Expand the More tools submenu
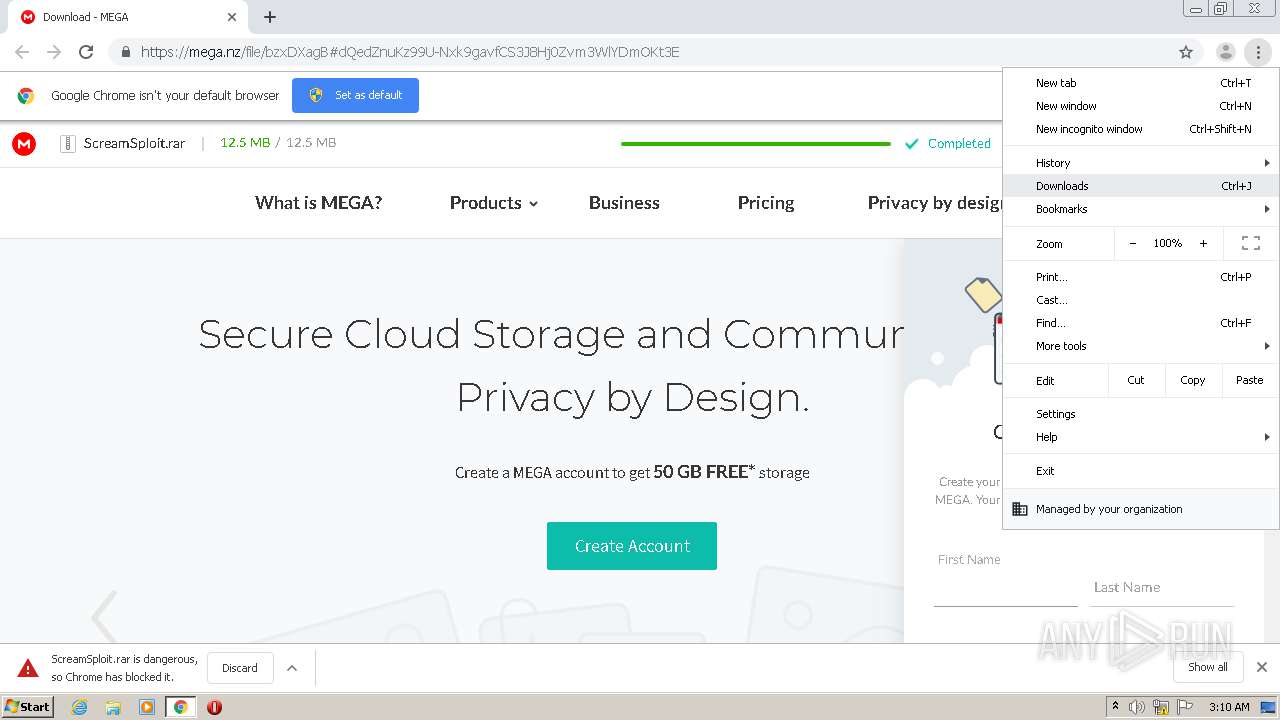Viewport: 1280px width, 720px height. click(1141, 346)
